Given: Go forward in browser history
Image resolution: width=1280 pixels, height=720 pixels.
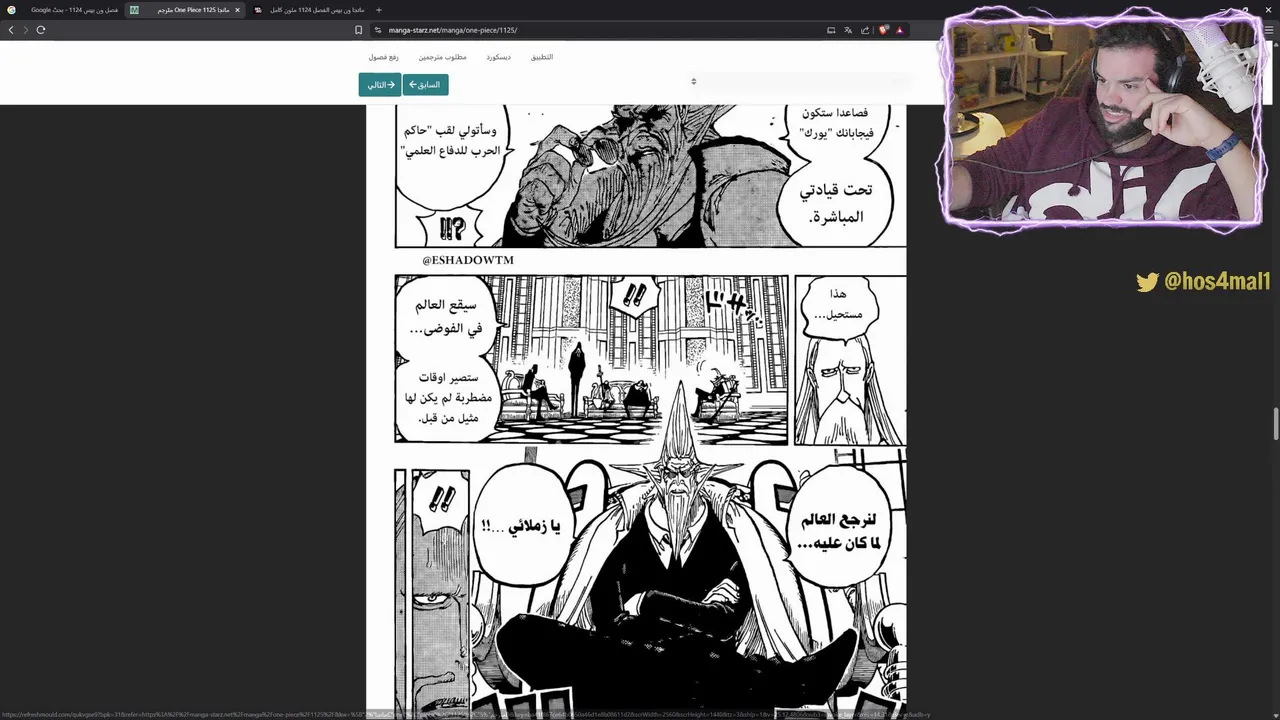Looking at the screenshot, I should click(26, 30).
